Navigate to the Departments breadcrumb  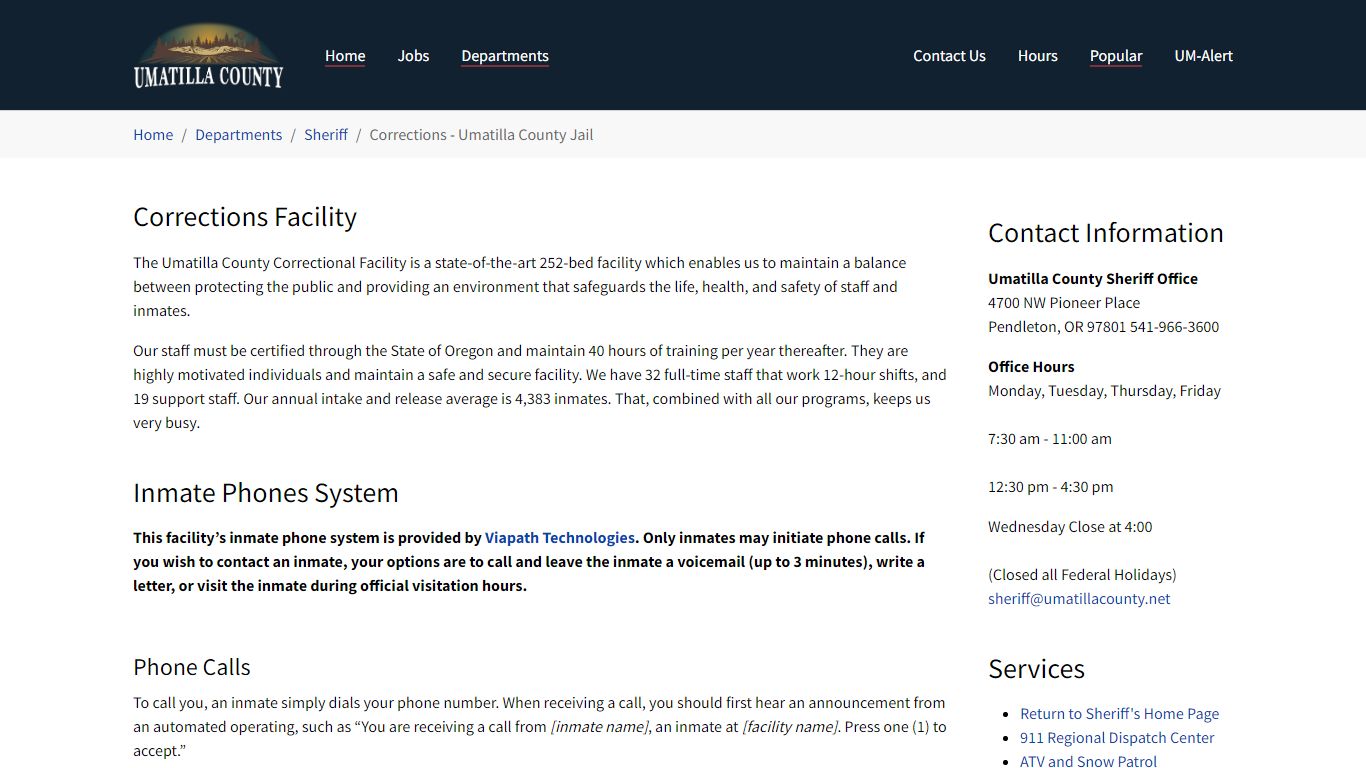(x=238, y=135)
